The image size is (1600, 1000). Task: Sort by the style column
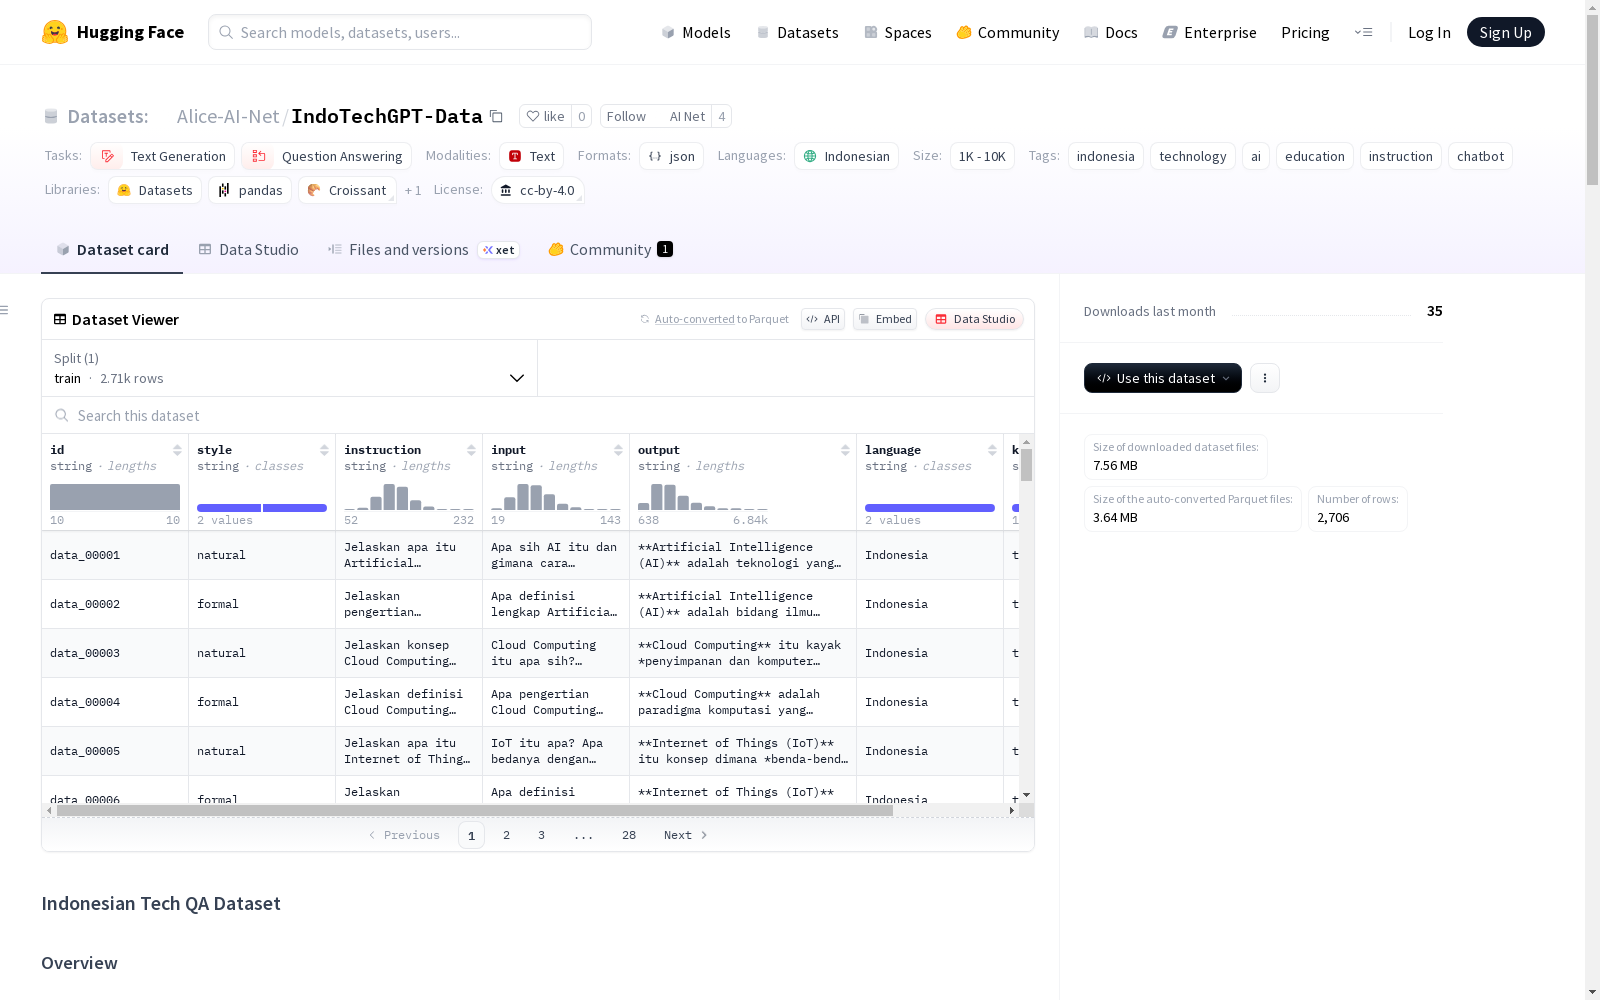click(x=324, y=450)
